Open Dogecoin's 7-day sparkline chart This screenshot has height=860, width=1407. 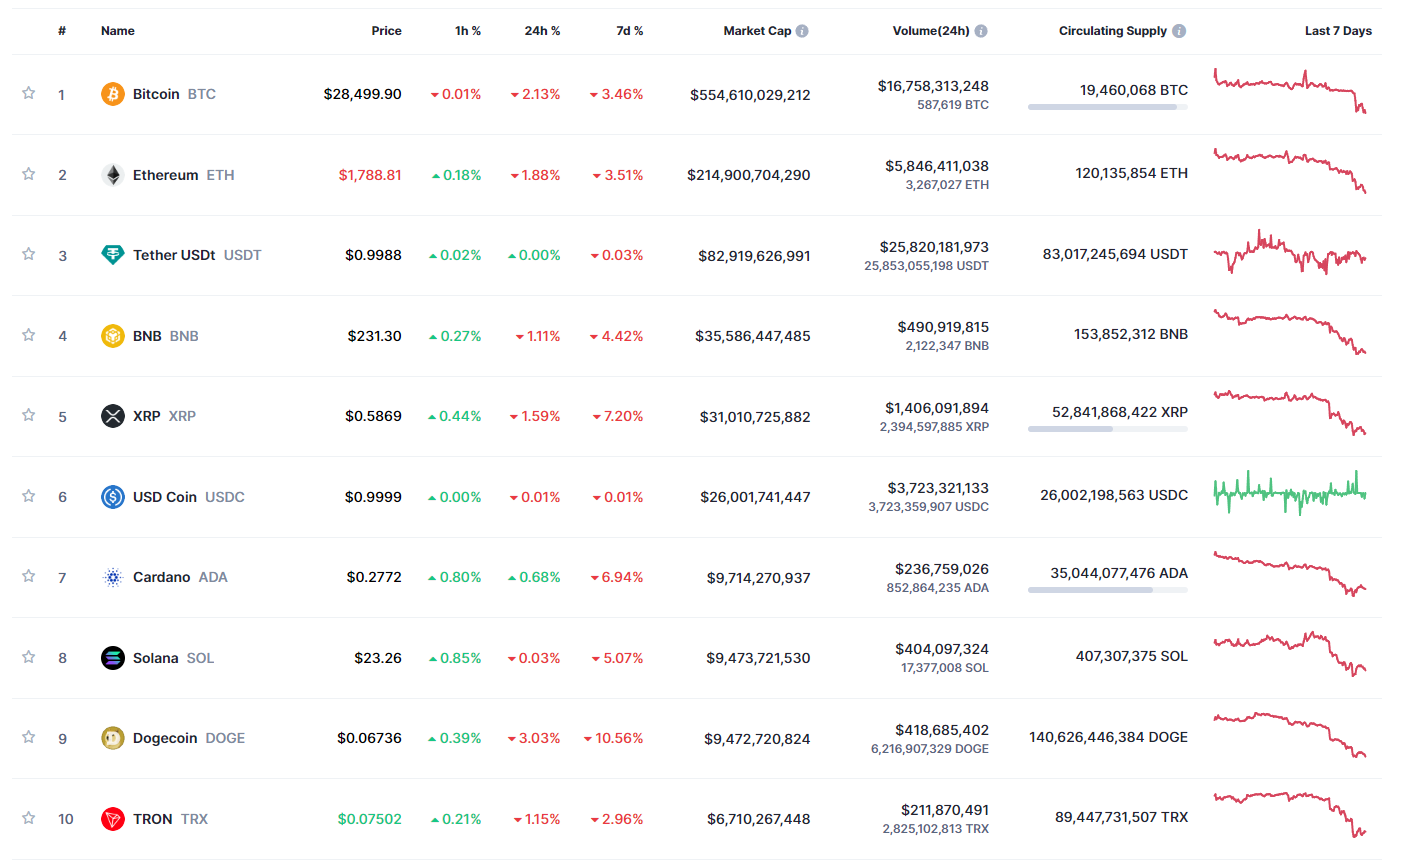pos(1290,735)
